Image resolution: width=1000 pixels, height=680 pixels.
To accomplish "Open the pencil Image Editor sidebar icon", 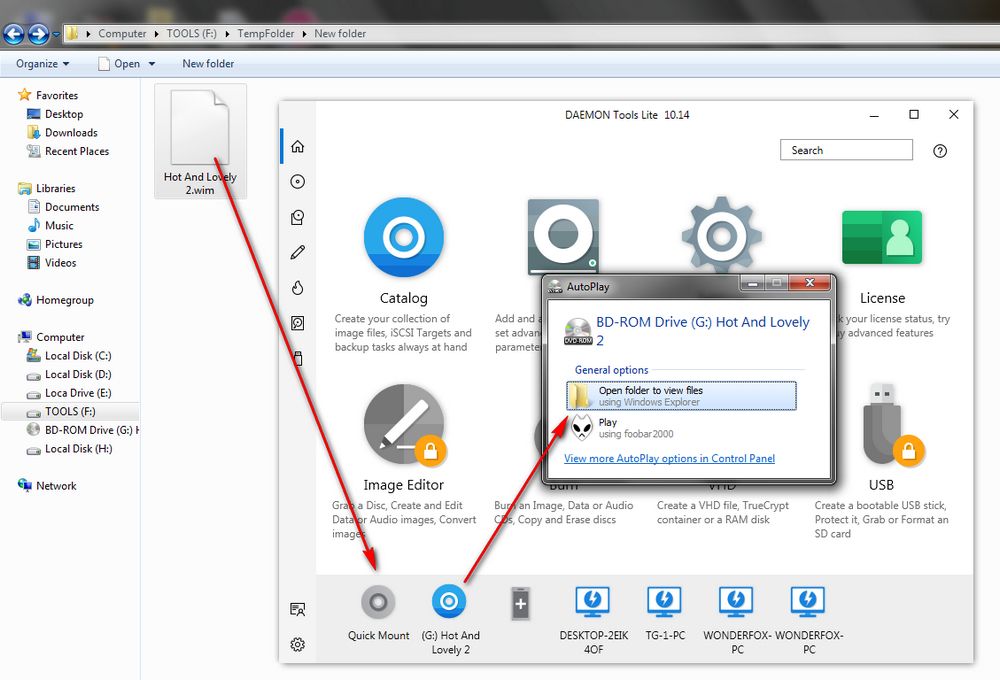I will pyautogui.click(x=297, y=252).
